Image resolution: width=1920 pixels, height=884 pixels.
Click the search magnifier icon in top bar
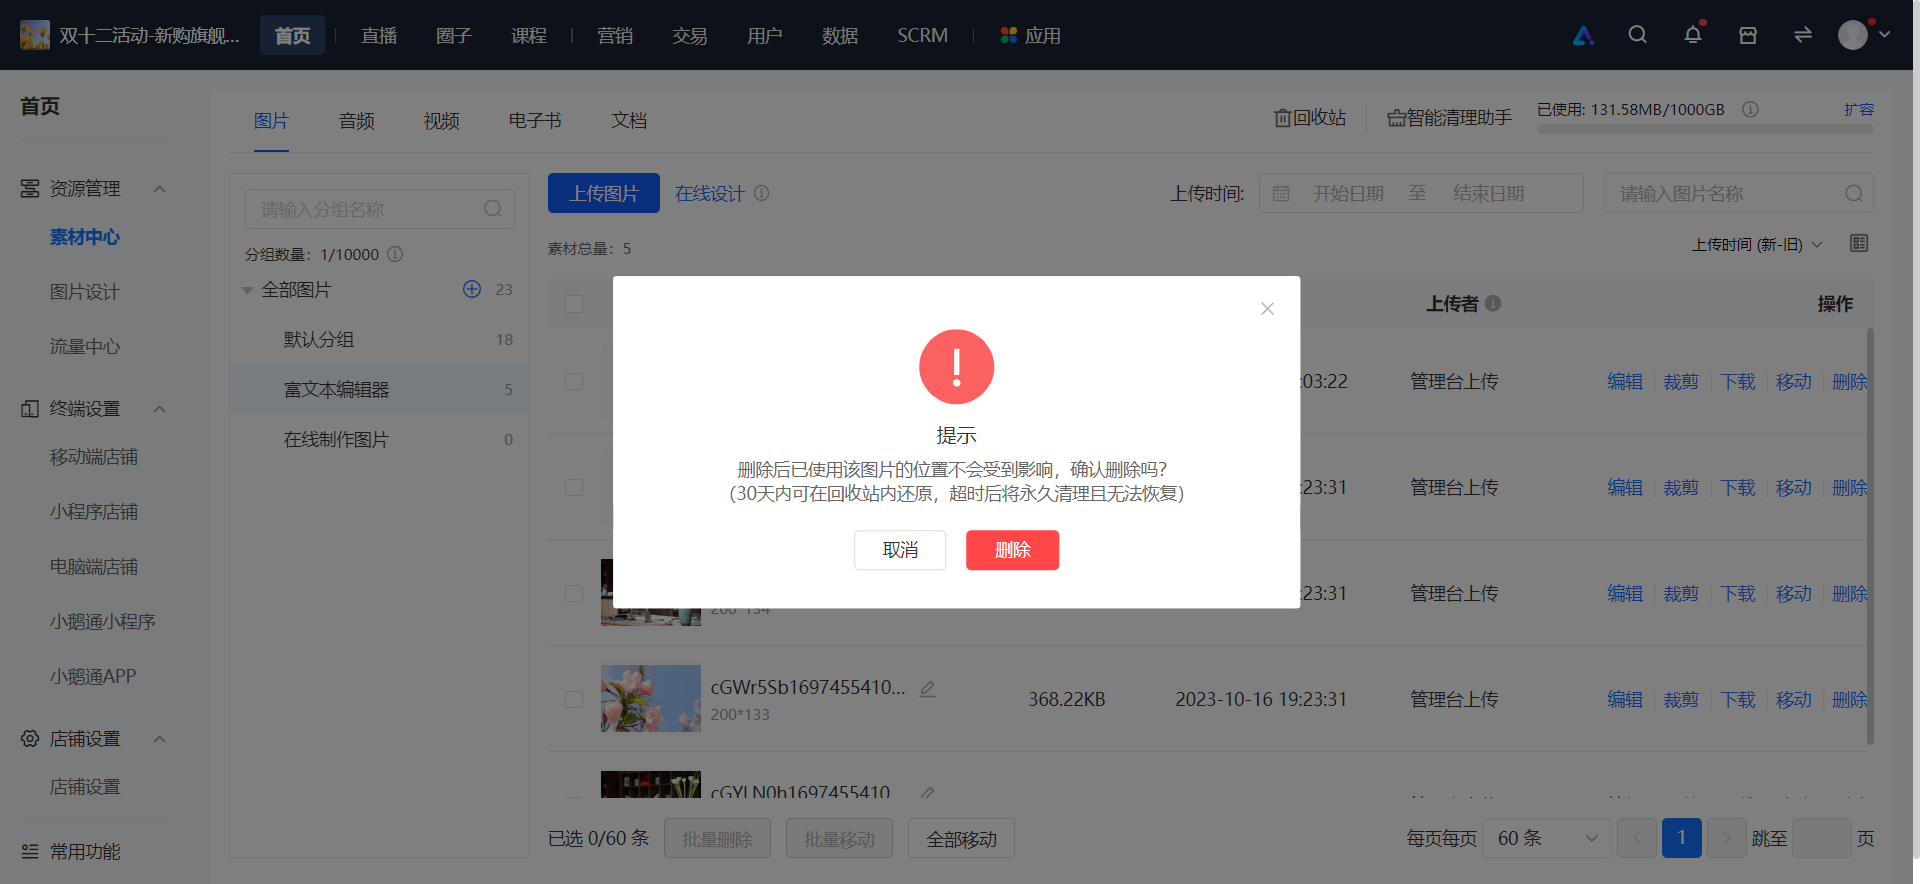pyautogui.click(x=1637, y=35)
